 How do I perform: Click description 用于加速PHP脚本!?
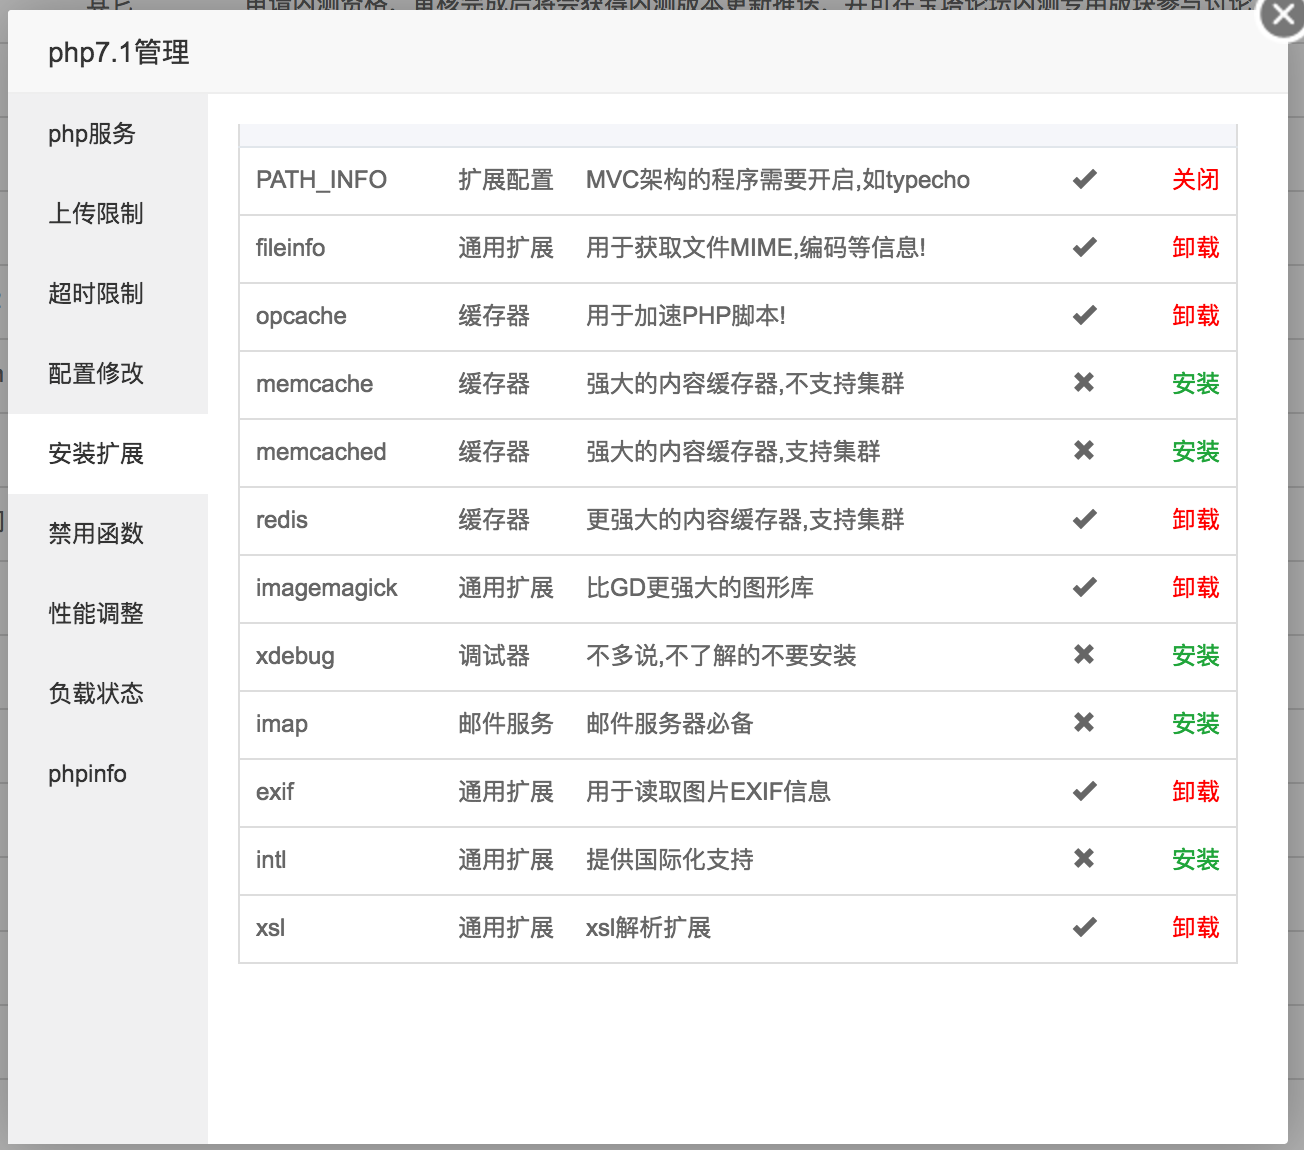click(x=686, y=316)
